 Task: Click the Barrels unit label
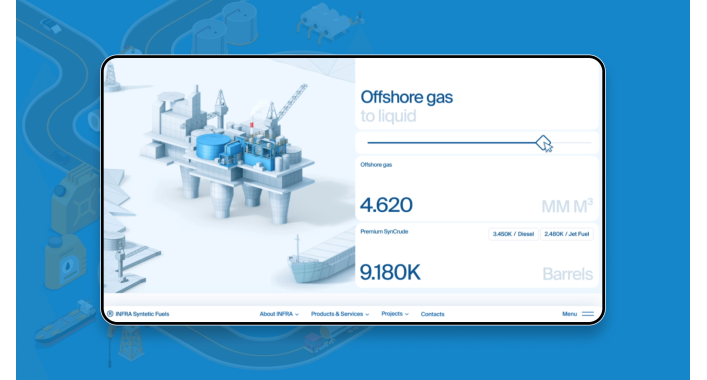click(567, 274)
